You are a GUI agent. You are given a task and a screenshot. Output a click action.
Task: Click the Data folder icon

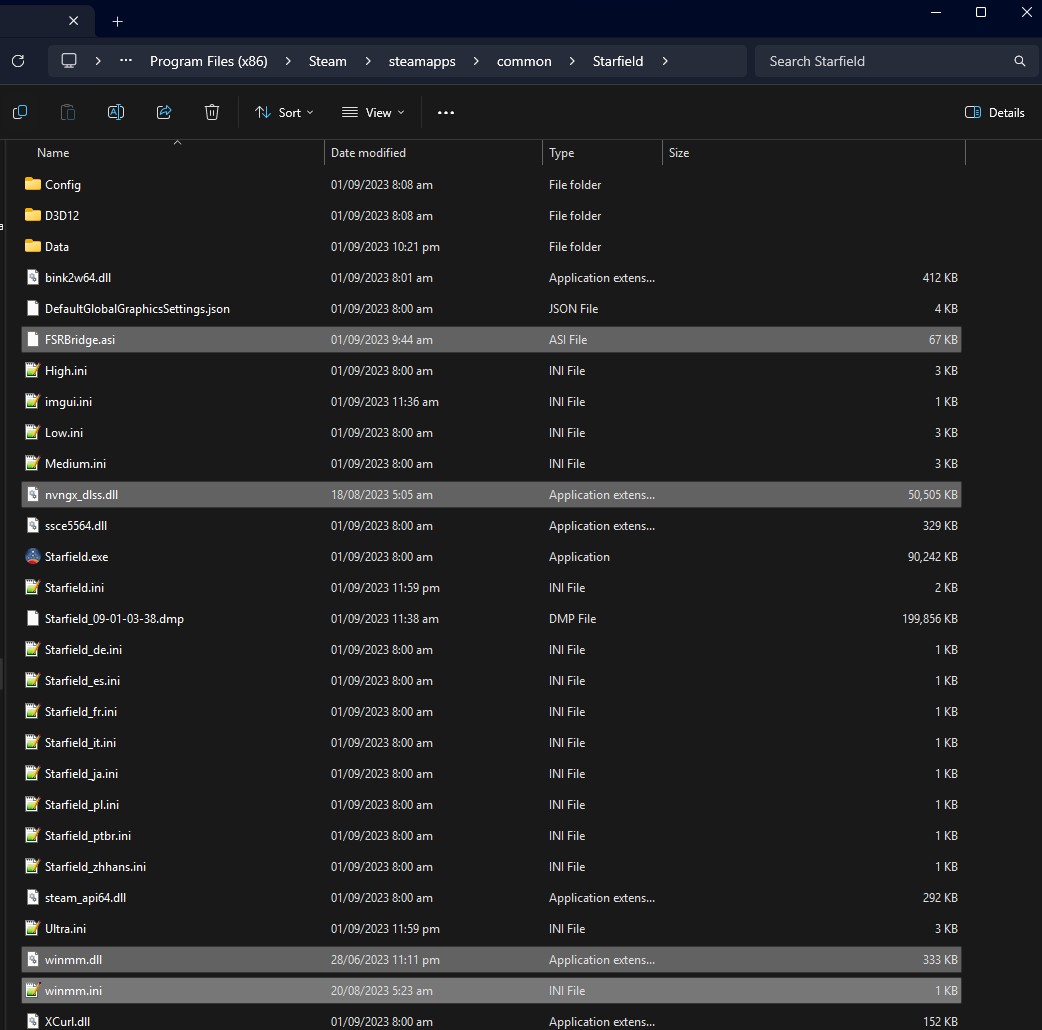[x=33, y=247]
